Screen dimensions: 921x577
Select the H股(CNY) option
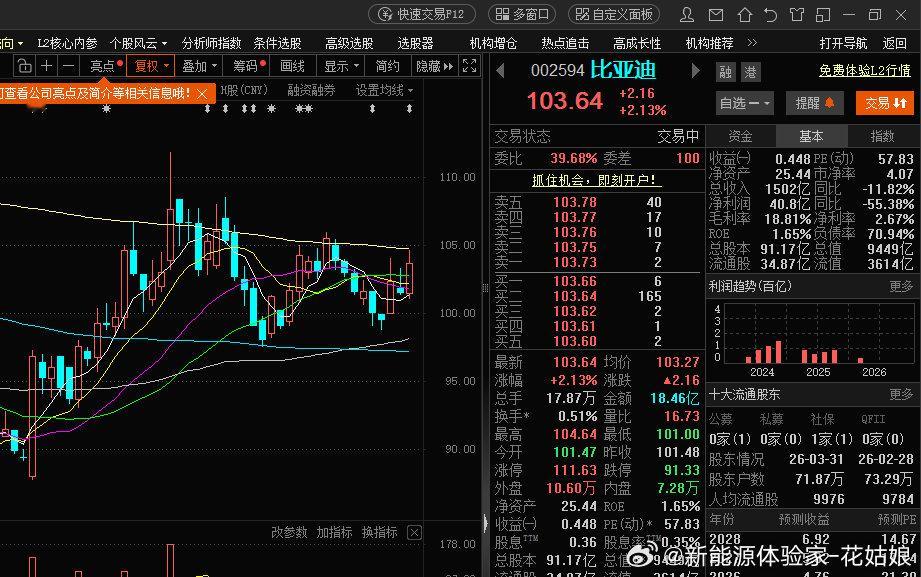click(244, 90)
